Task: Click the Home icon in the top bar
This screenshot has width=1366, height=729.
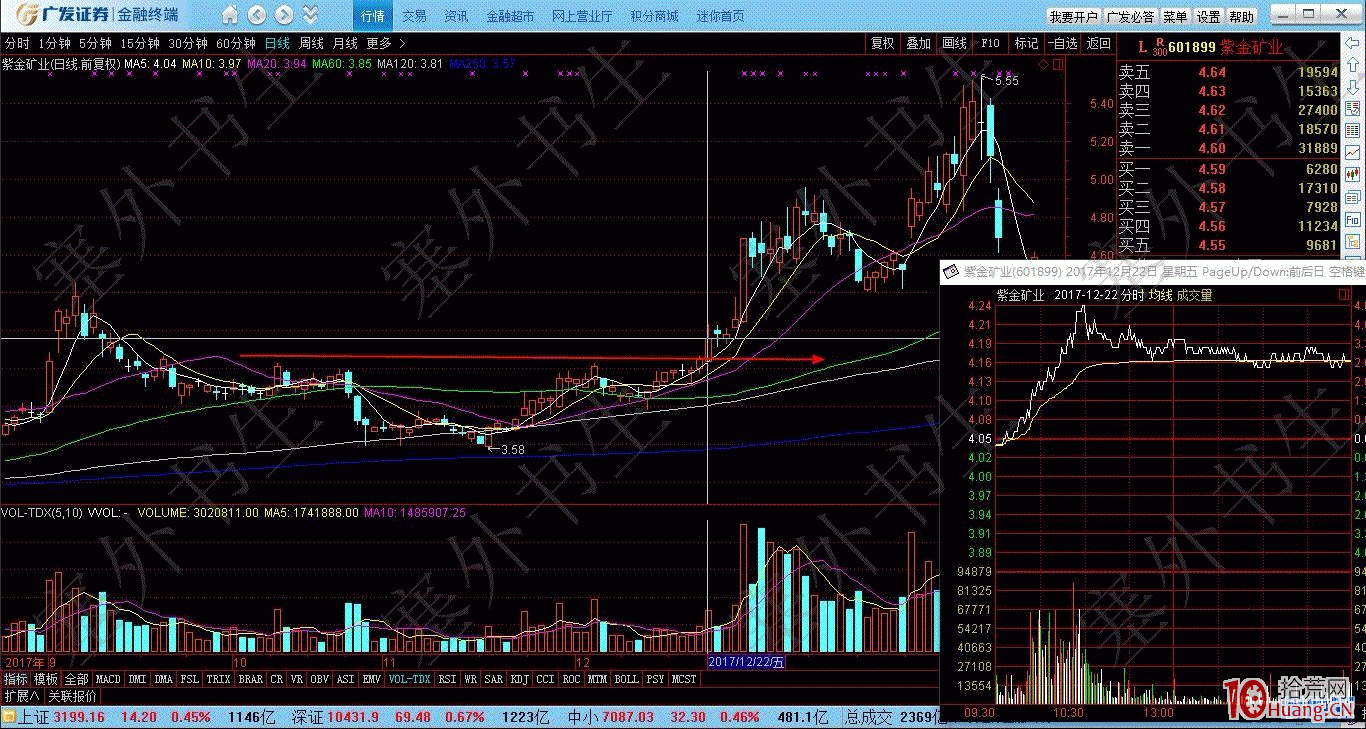Action: click(x=231, y=16)
